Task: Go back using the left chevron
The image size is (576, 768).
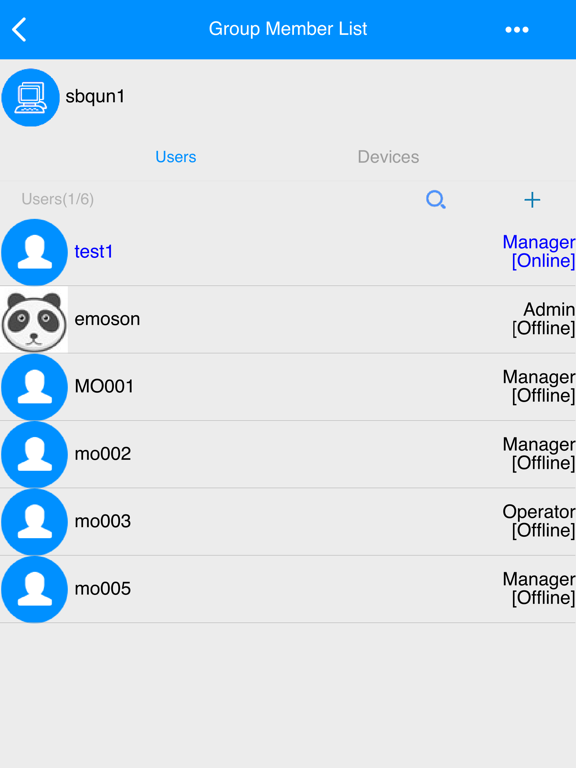Action: coord(20,29)
